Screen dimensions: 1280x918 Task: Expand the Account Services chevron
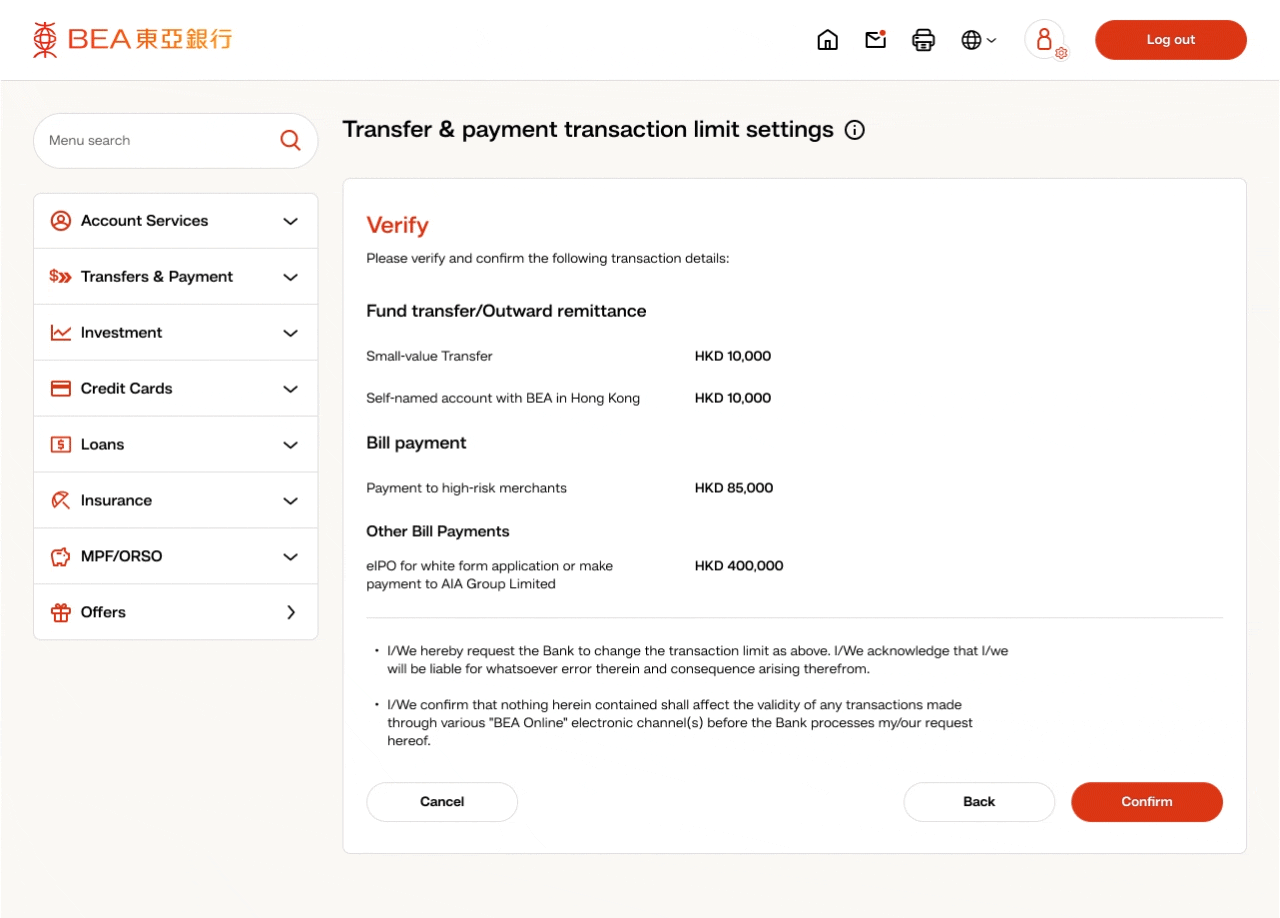tap(290, 221)
